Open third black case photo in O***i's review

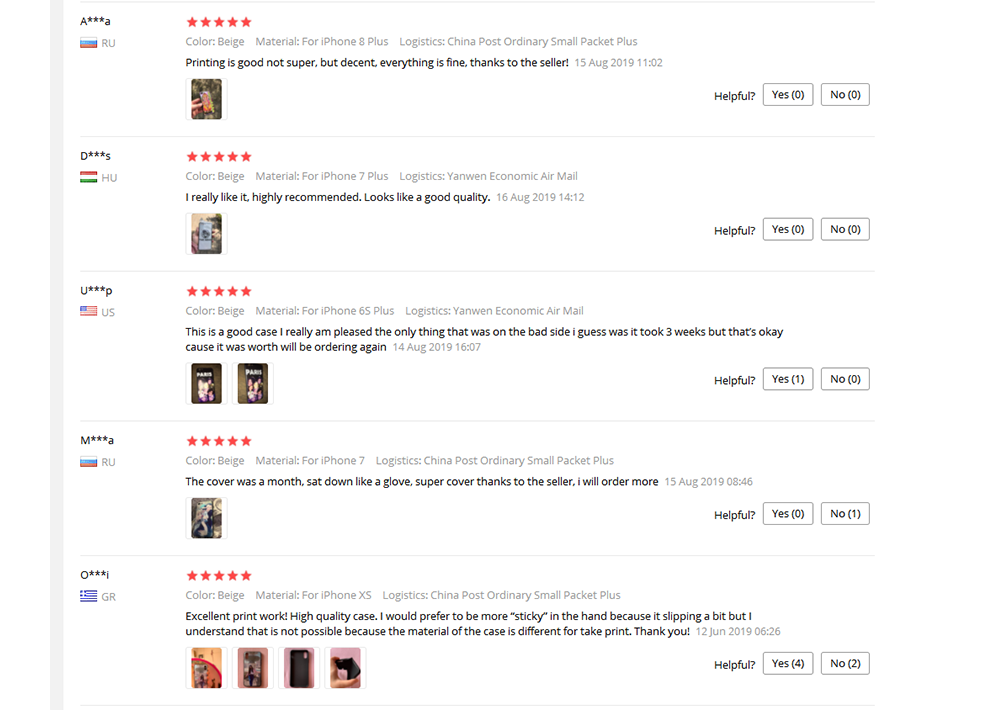coord(299,668)
